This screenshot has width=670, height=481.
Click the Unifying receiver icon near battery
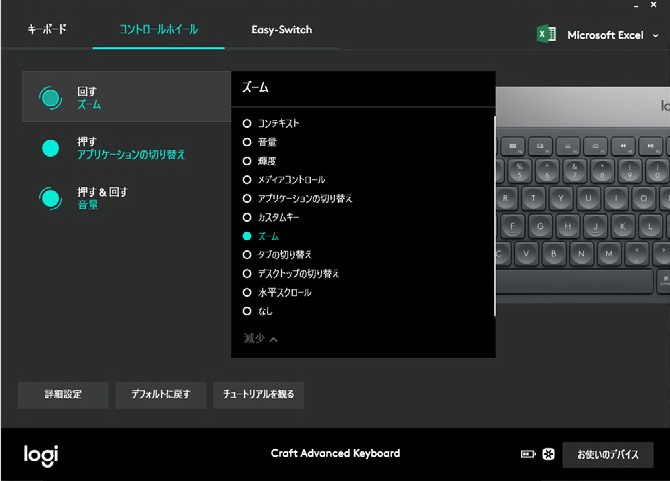pos(549,454)
